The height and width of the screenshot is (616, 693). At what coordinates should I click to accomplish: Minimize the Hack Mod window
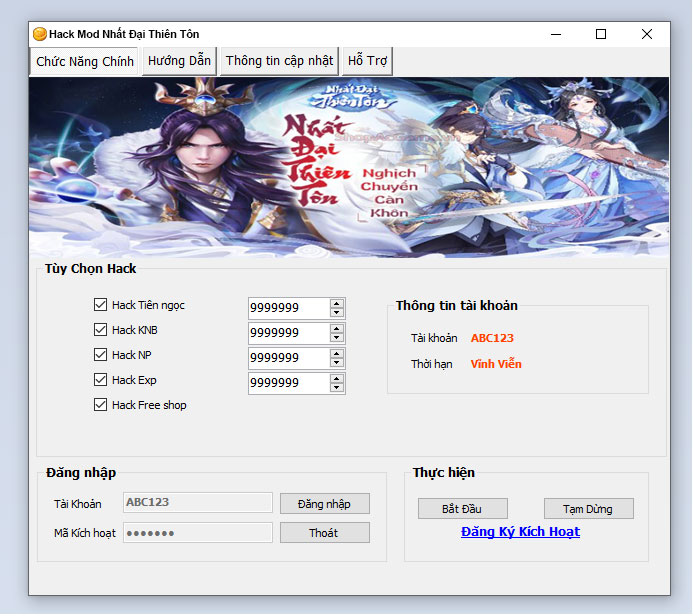pyautogui.click(x=556, y=34)
